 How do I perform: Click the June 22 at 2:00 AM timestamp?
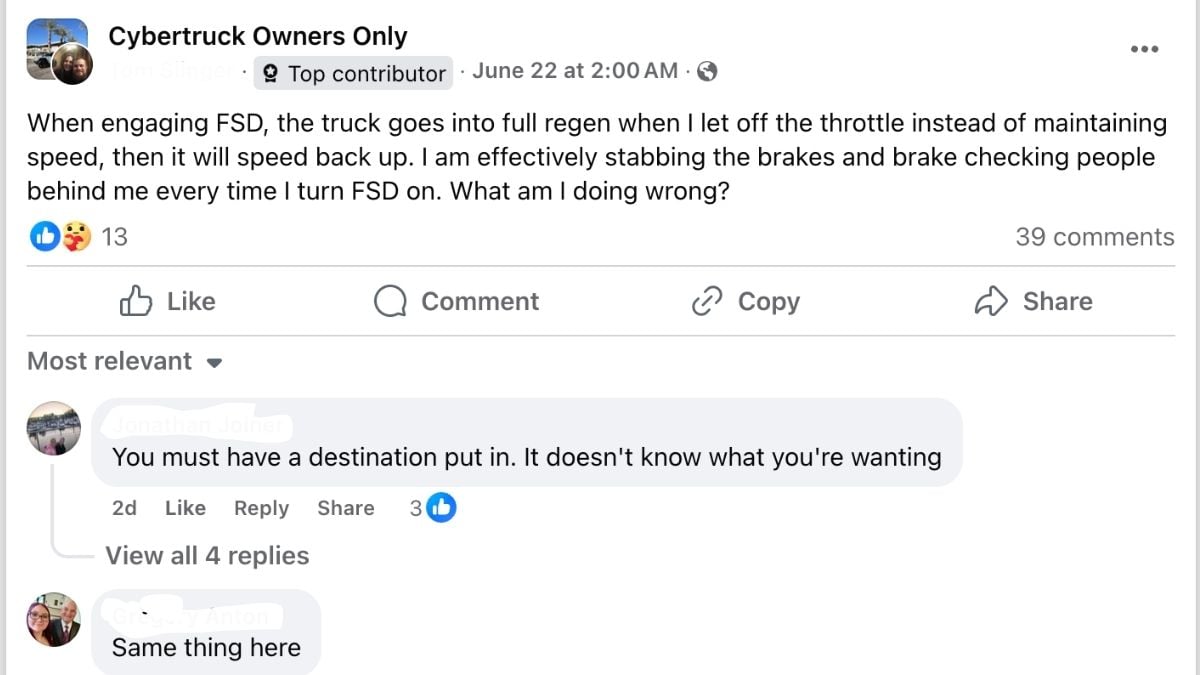(x=575, y=71)
